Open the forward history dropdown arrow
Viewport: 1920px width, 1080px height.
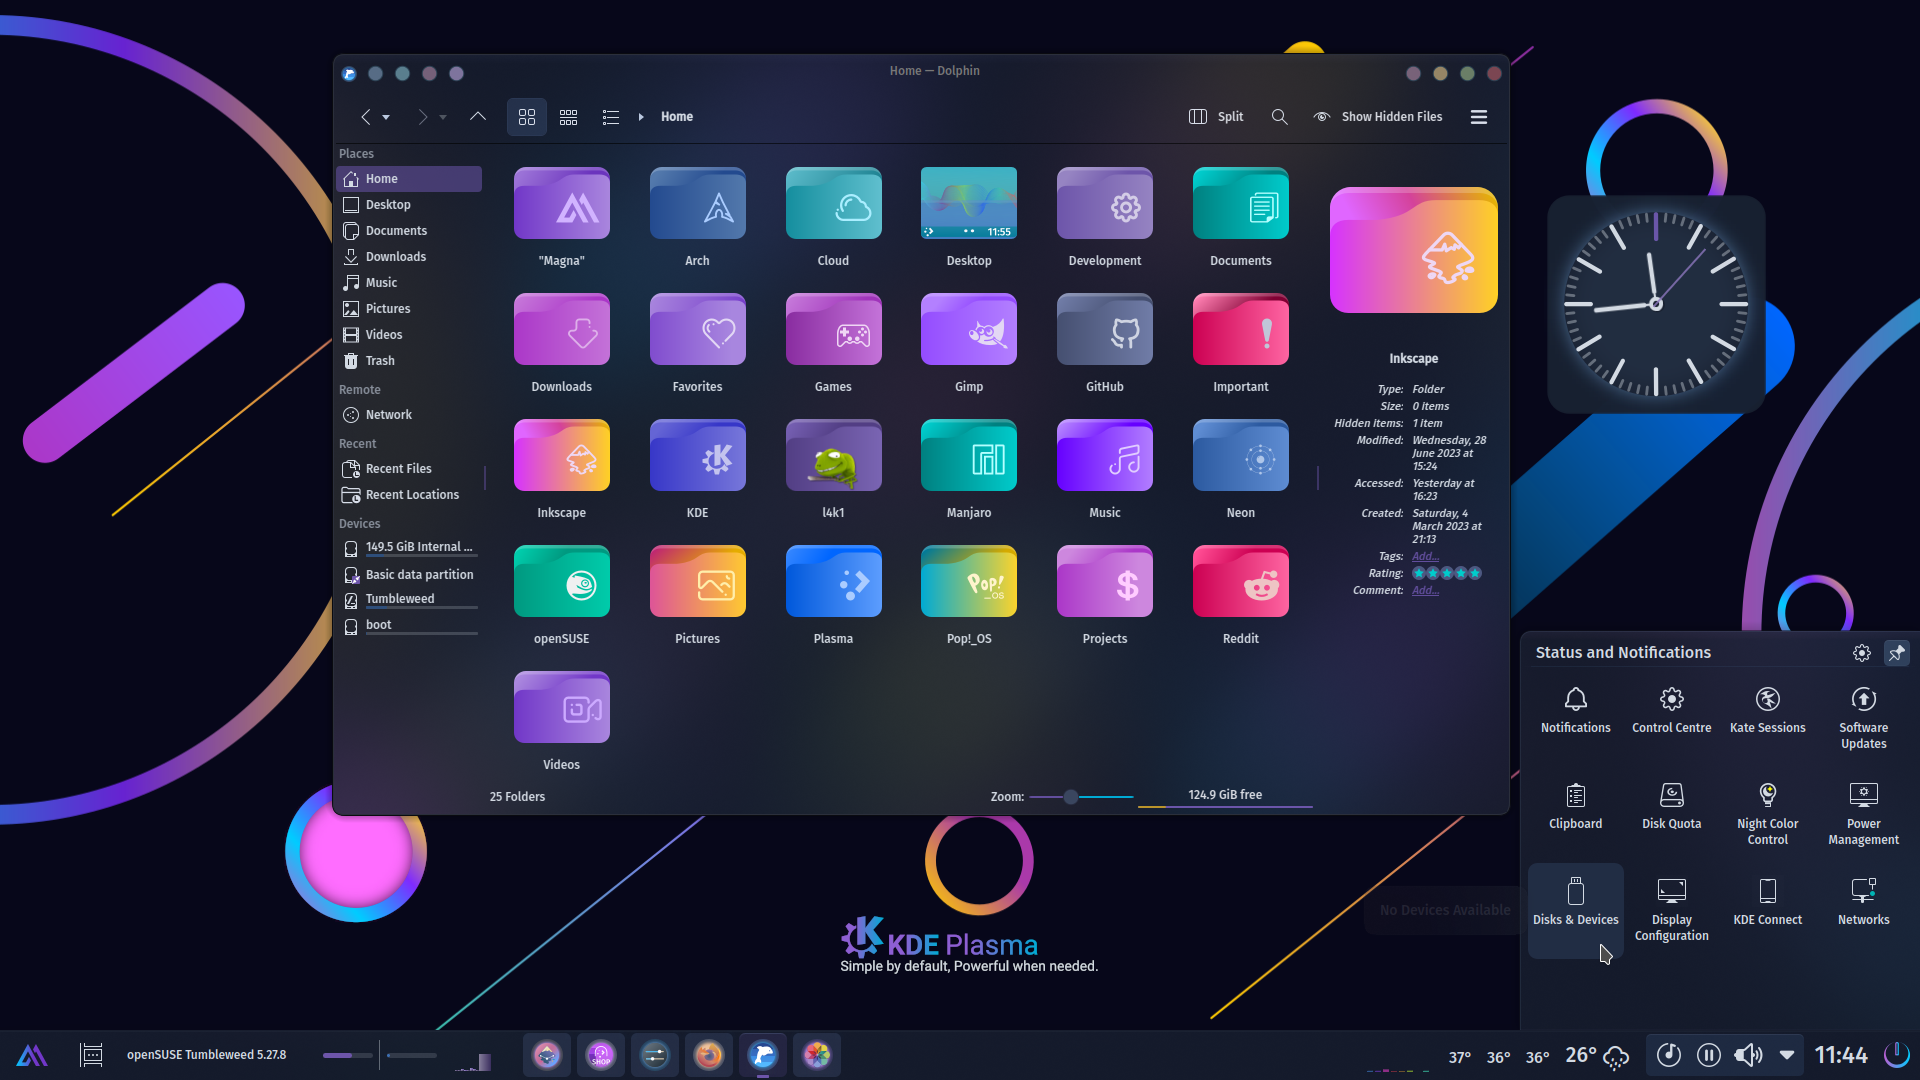pyautogui.click(x=443, y=118)
